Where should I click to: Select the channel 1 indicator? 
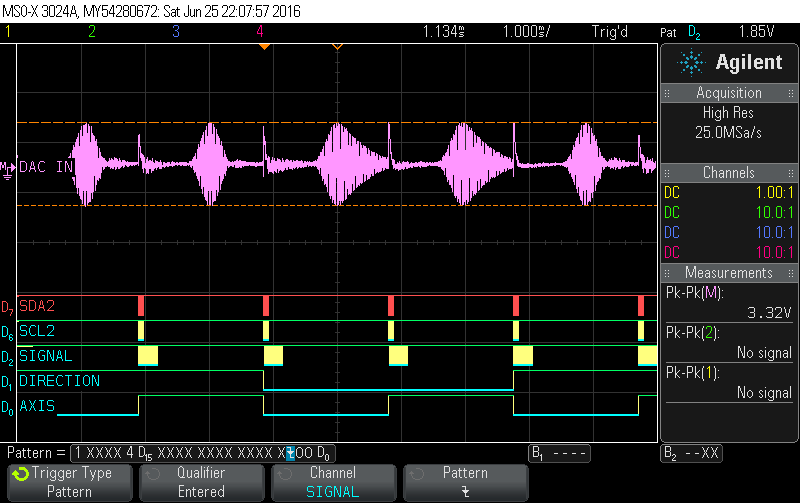pos(8,32)
